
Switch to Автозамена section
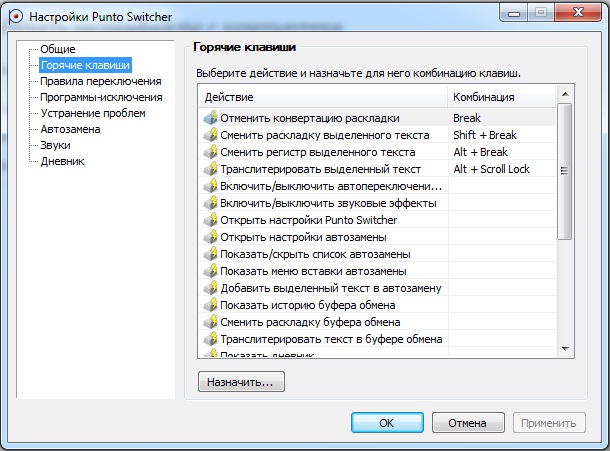(x=70, y=129)
